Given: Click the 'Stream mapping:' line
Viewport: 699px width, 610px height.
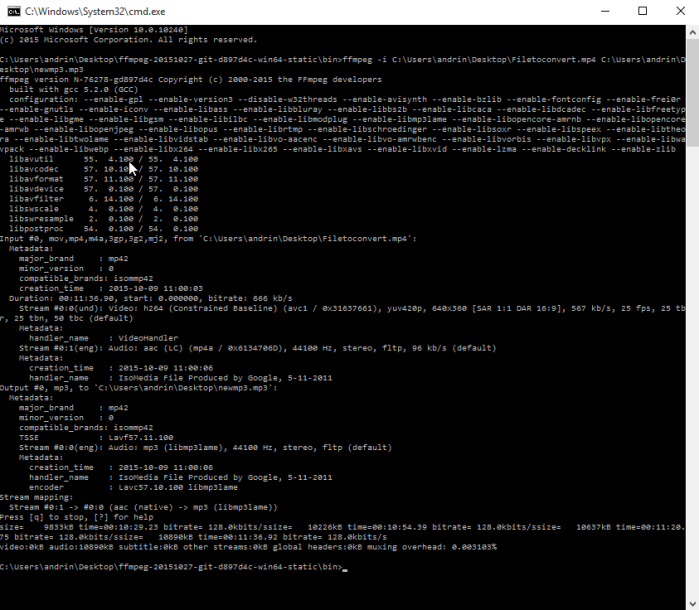Looking at the screenshot, I should 37,497.
